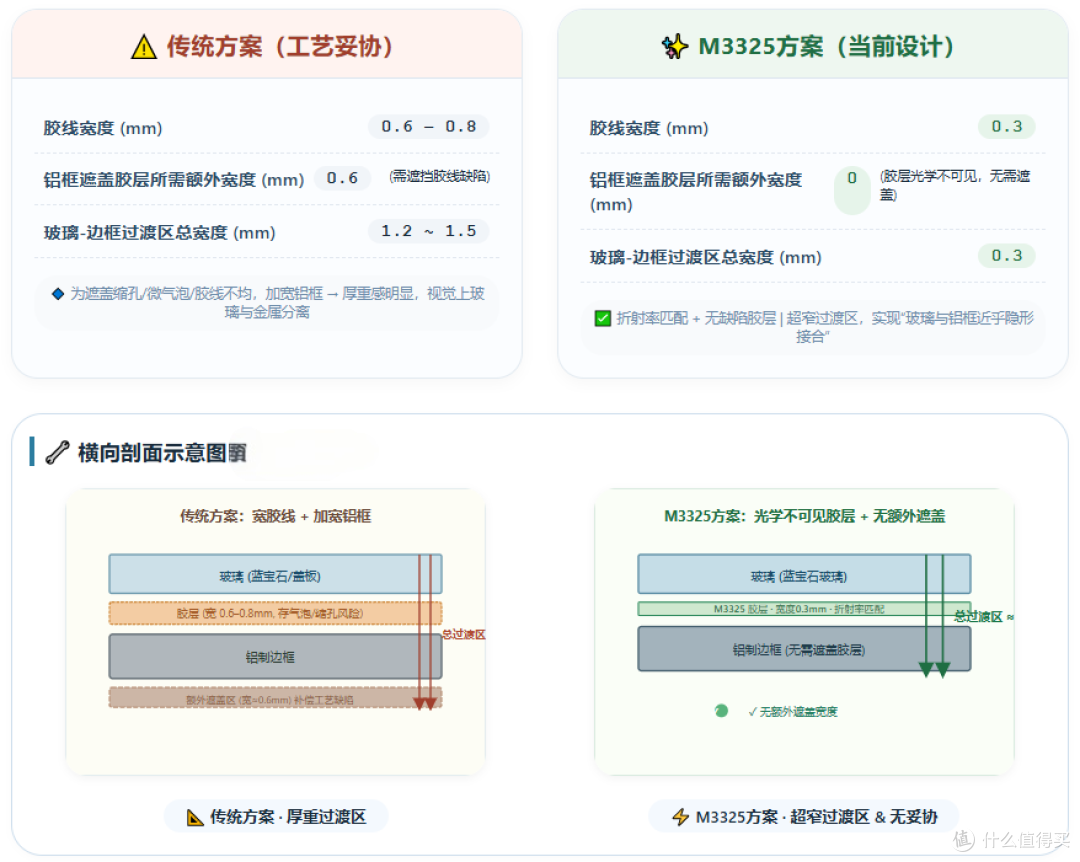Click 玻璃-边框过渡区总宽度 label in 传统方案 card
This screenshot has height=862, width=1080.
[x=159, y=232]
